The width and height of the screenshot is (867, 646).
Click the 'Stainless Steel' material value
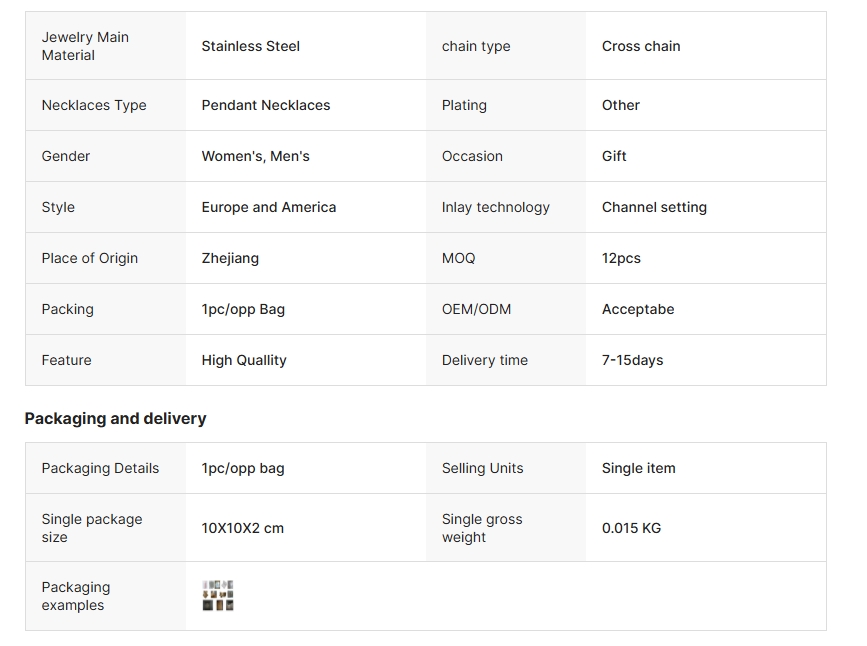click(x=250, y=46)
